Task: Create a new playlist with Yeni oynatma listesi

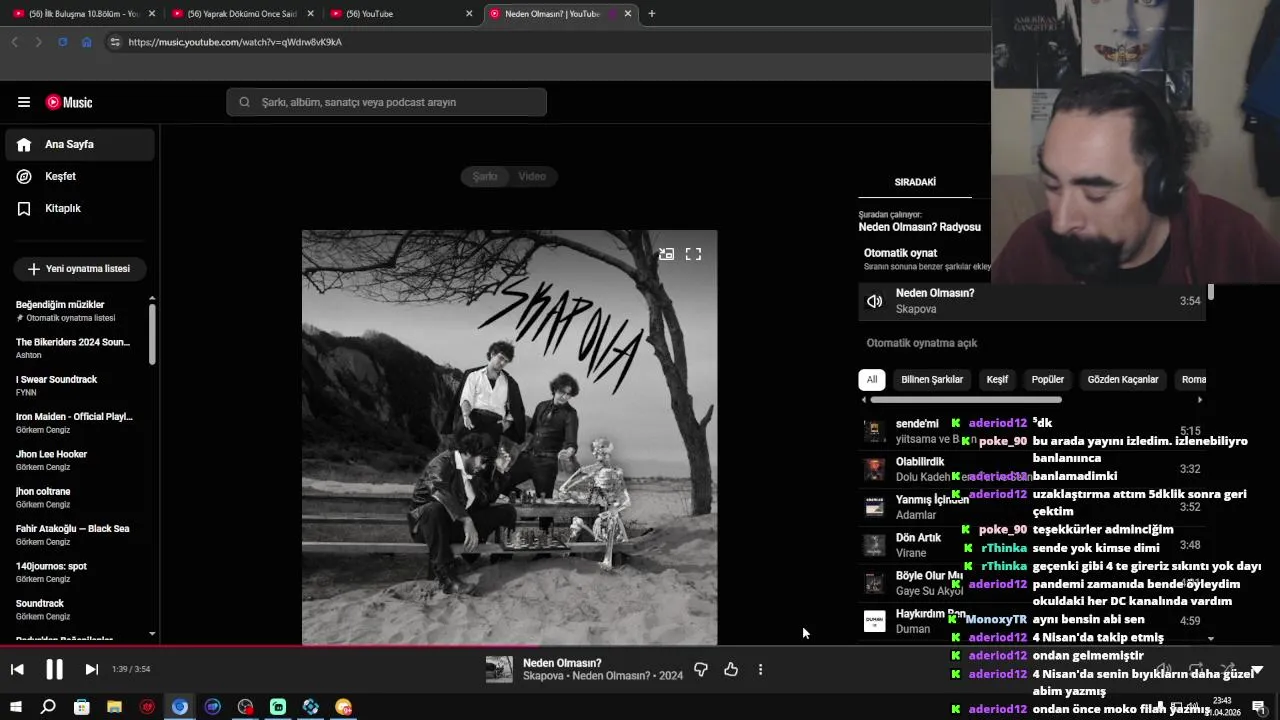Action: (79, 269)
